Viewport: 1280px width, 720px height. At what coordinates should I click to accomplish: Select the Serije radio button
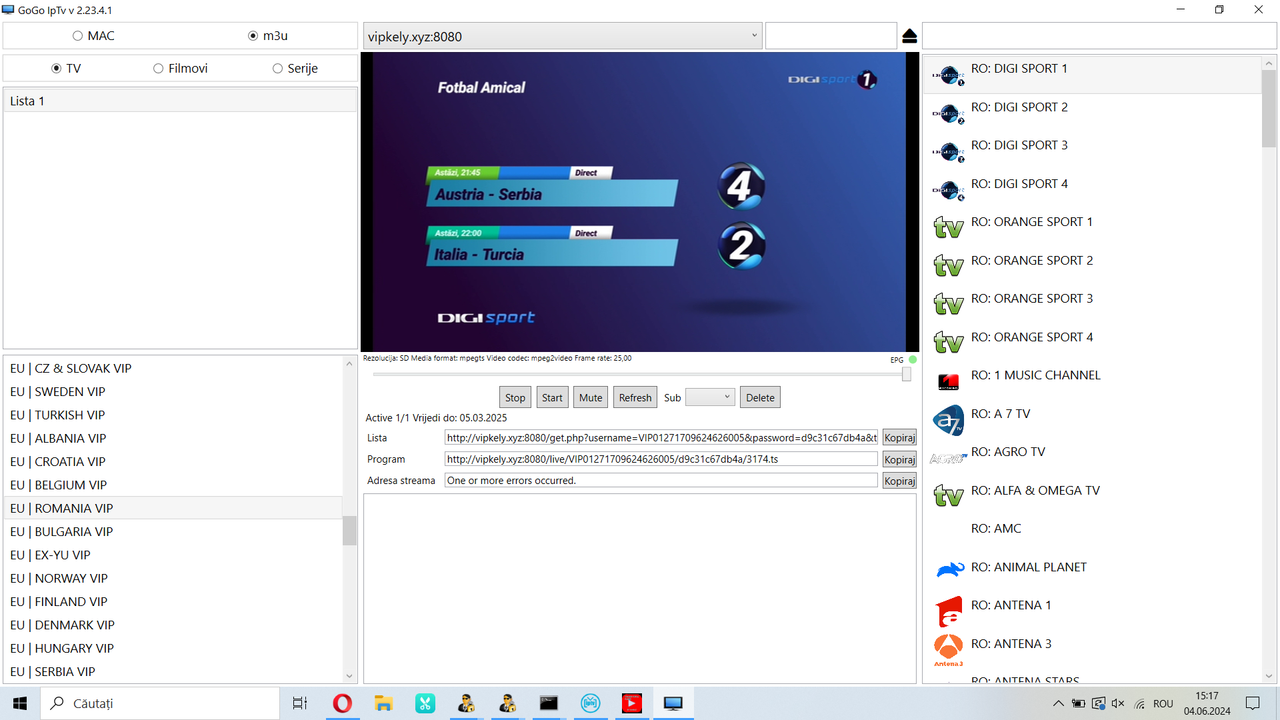pos(278,68)
